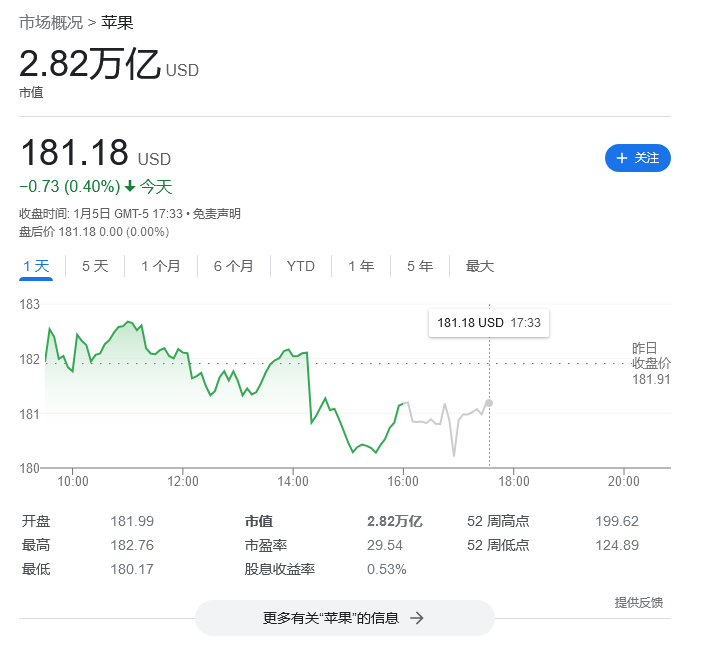706x659 pixels.
Task: Show the 1 年 chart range
Action: coord(361,266)
